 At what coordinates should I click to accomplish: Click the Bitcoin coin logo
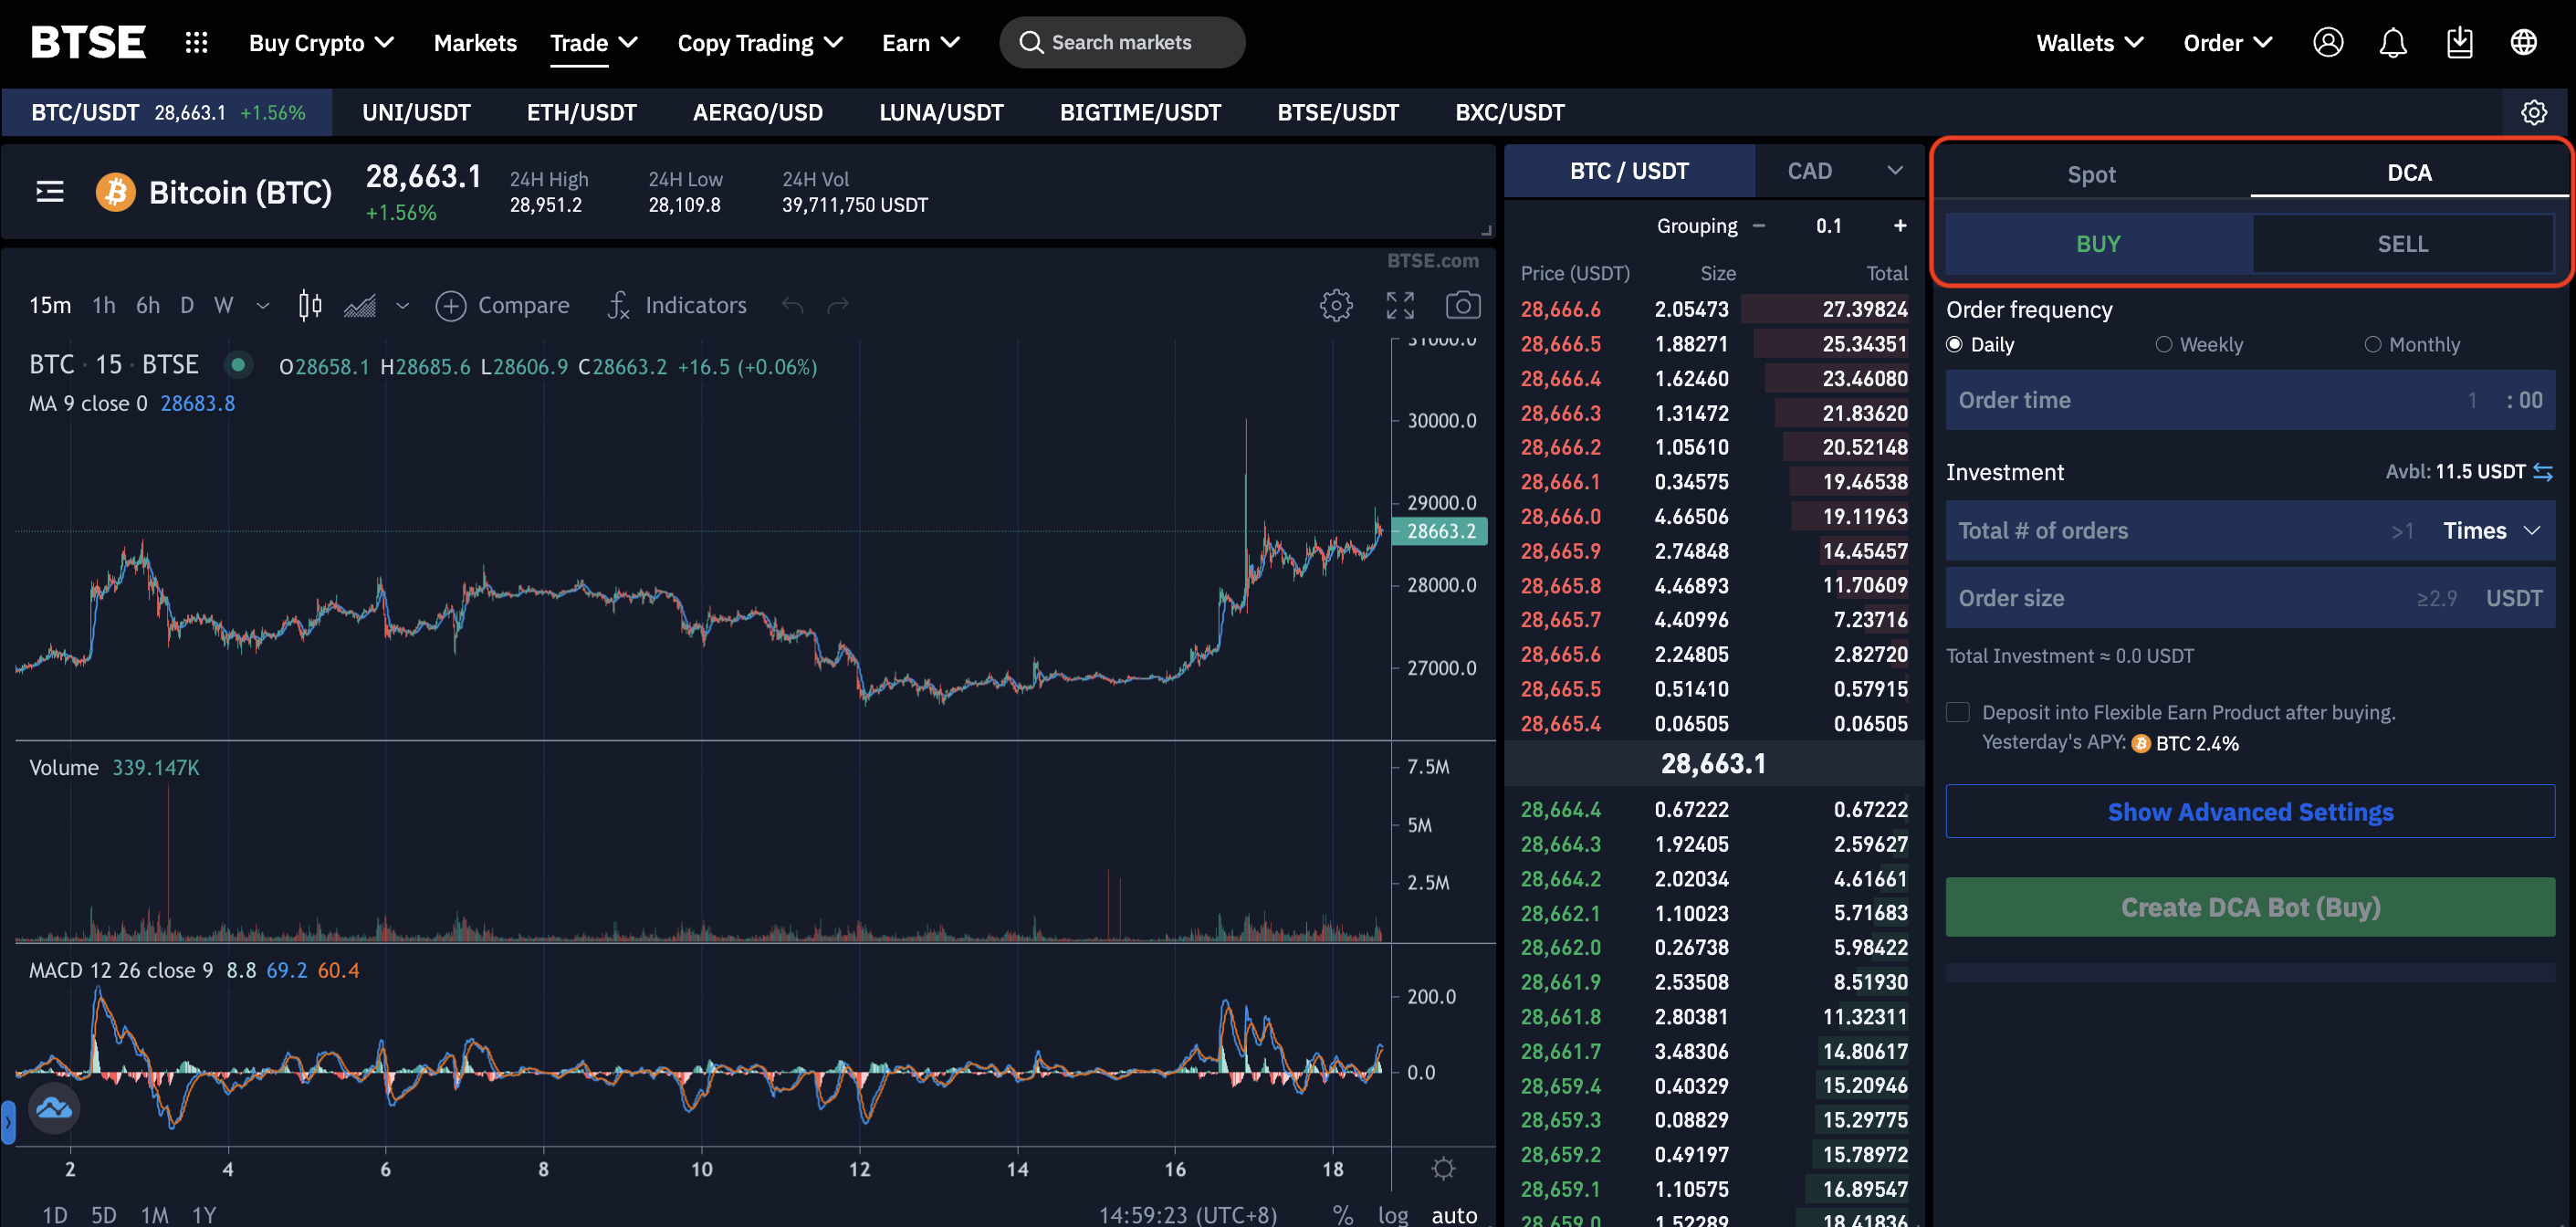(115, 191)
